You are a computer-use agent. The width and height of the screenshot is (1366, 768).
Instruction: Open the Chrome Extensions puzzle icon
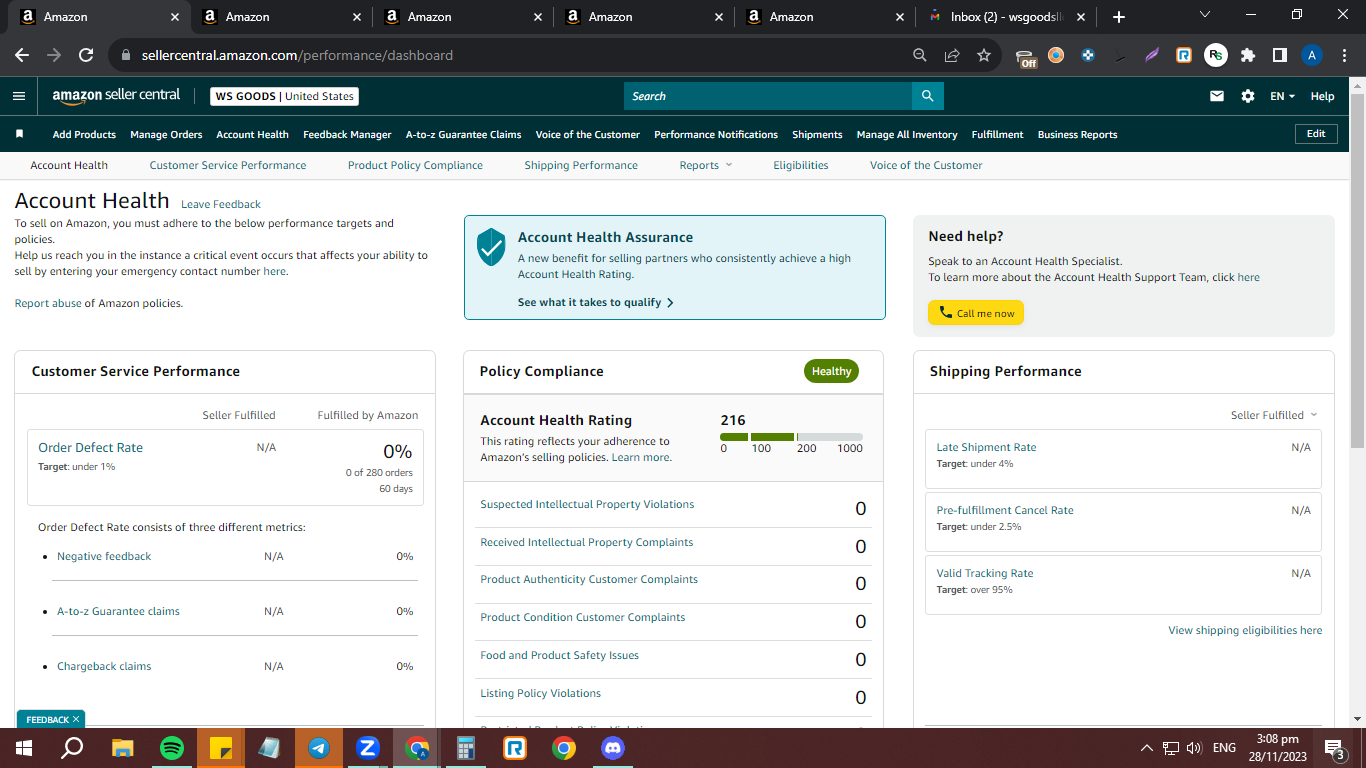click(1248, 55)
